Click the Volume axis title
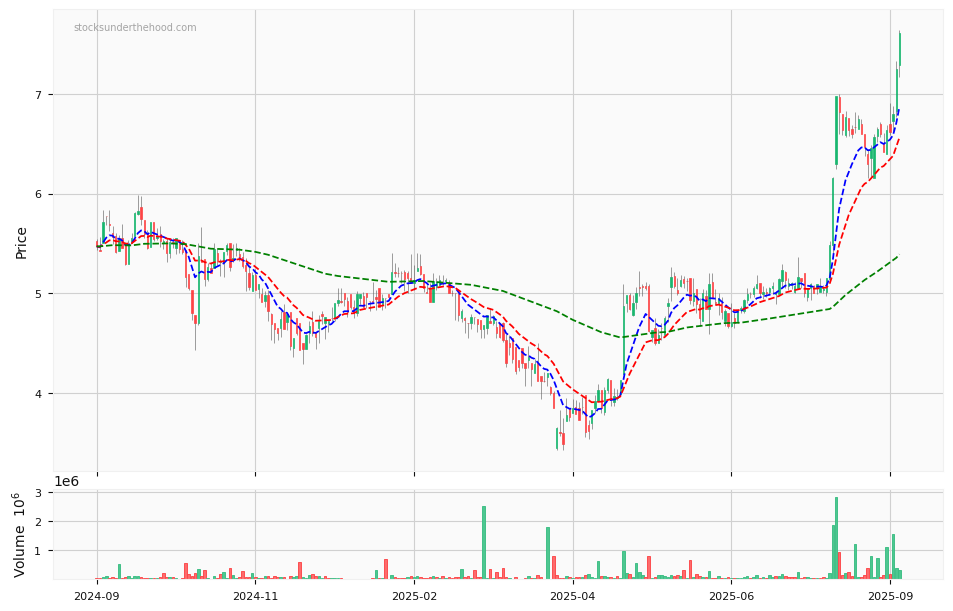 point(20,535)
